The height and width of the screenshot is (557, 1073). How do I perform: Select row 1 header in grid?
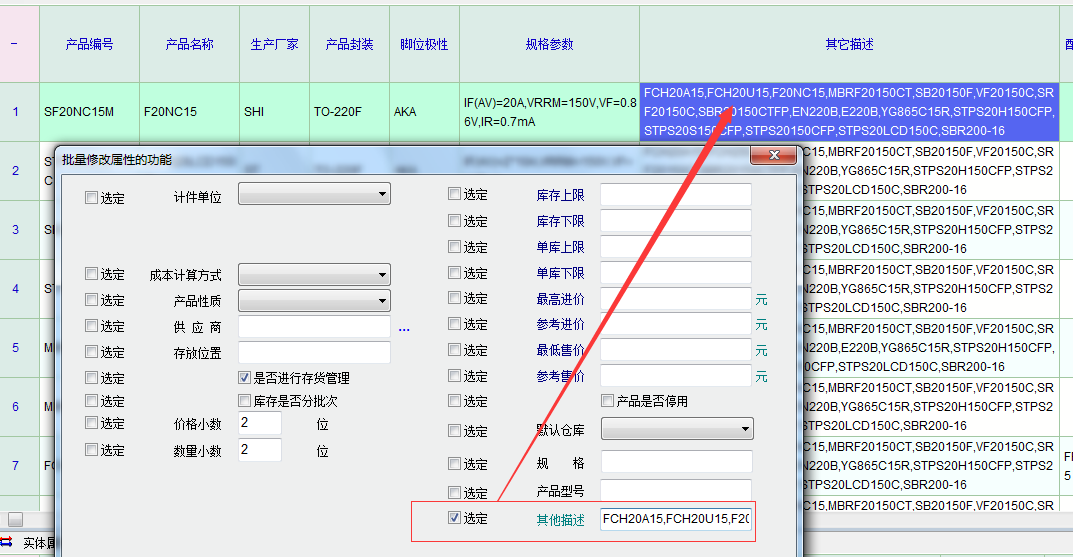pos(15,111)
